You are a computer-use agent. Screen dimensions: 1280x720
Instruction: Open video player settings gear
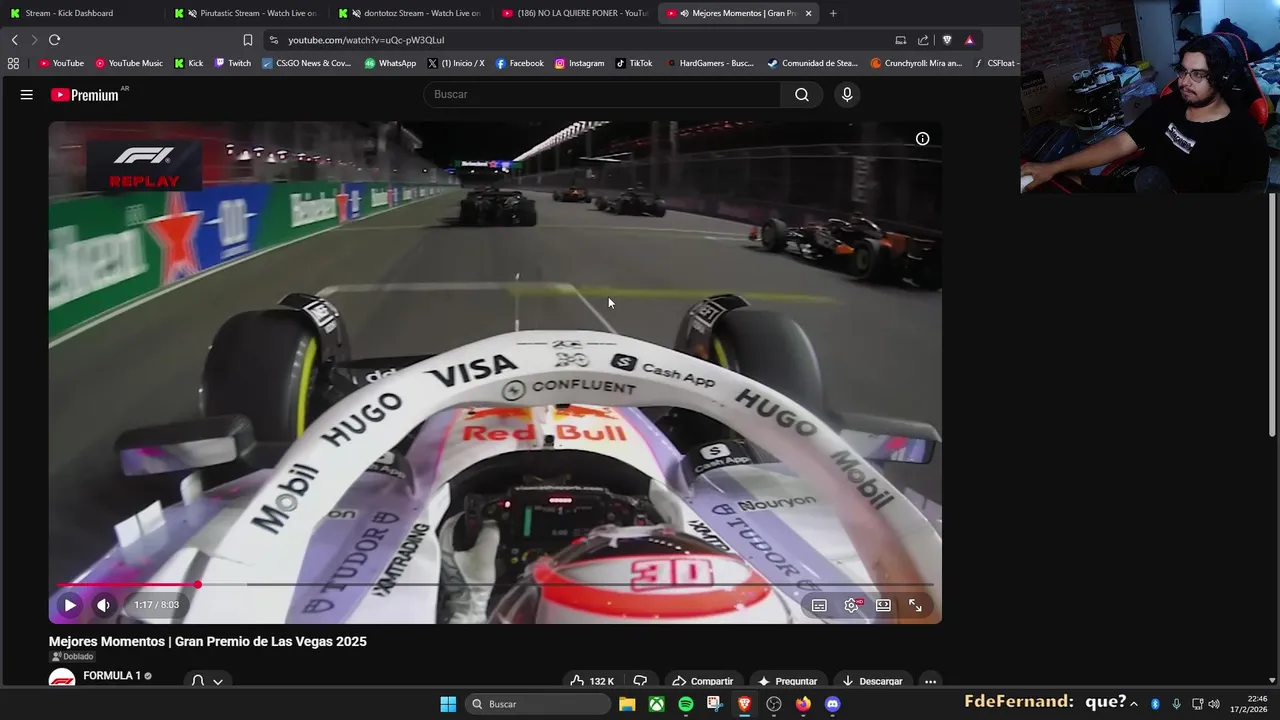click(852, 605)
